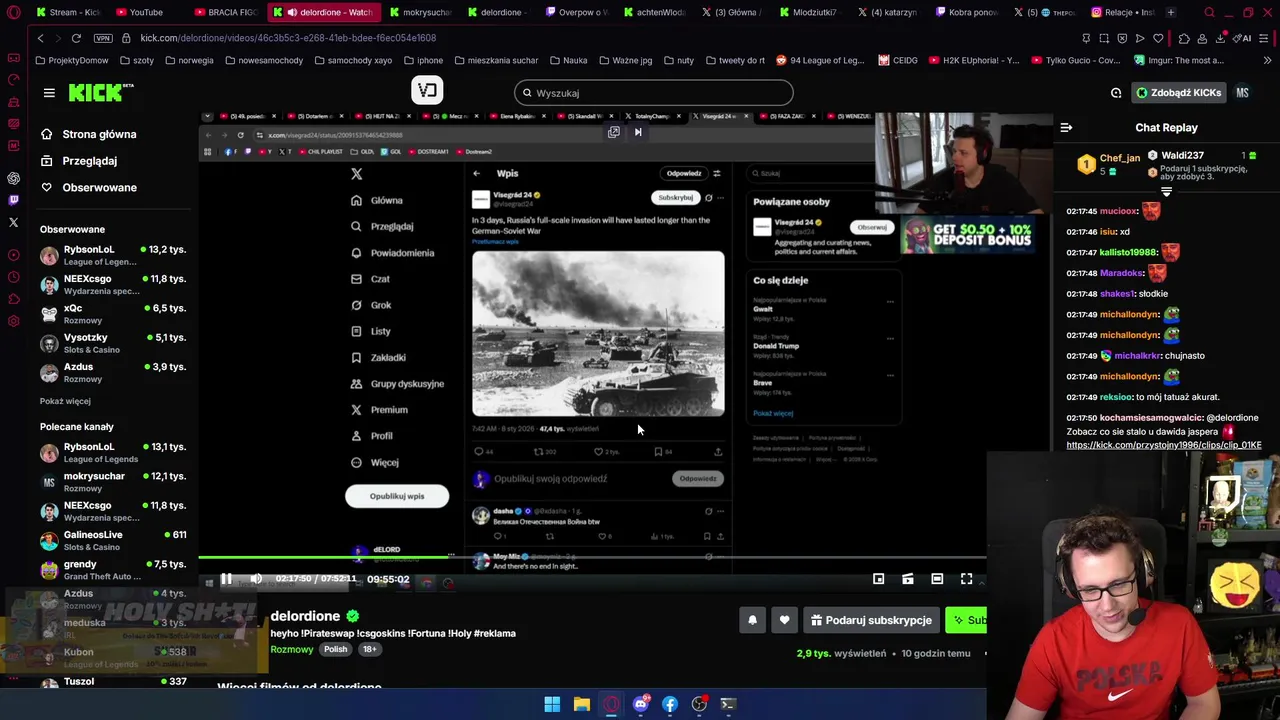Open GalineosLive recommended channel
The height and width of the screenshot is (720, 1280).
113,540
